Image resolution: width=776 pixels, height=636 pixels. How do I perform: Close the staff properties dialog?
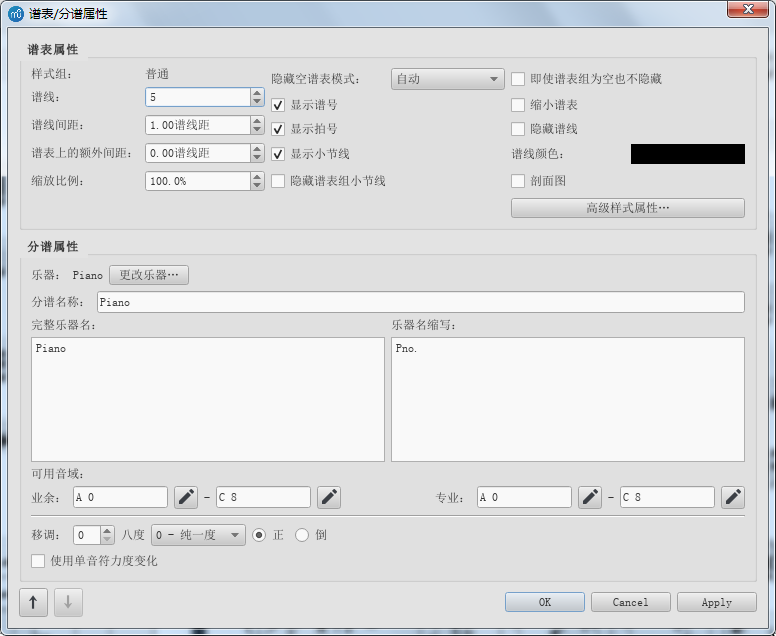click(x=741, y=9)
